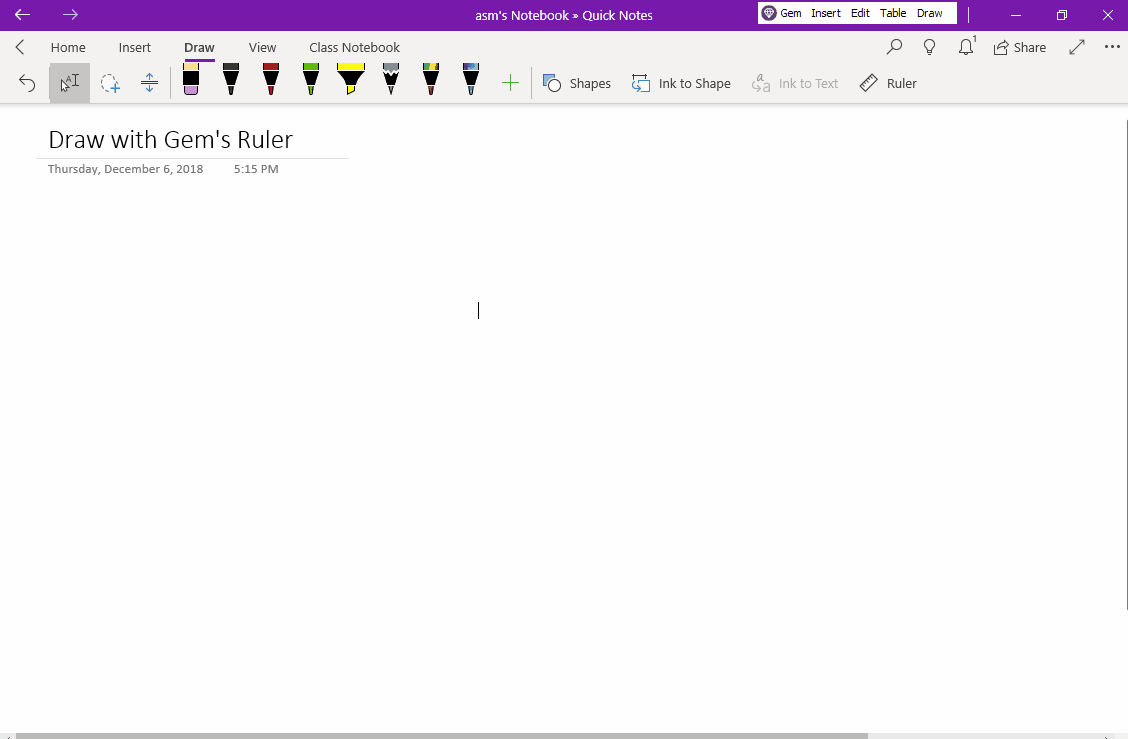Screen dimensions: 1128x739
Task: Add a new pen with green plus
Action: pos(510,83)
